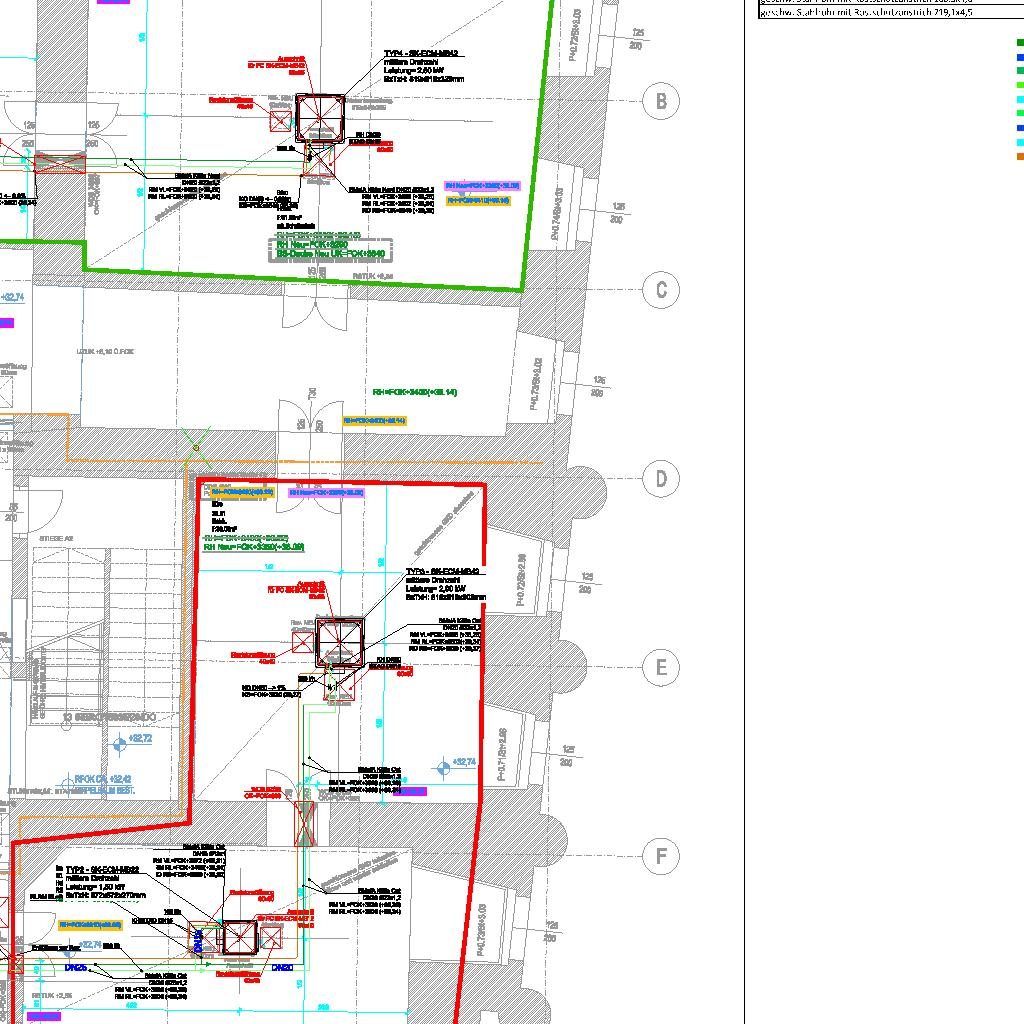The image size is (1024, 1024).
Task: Click the TYP2 unit symbol near bottom
Action: point(240,939)
